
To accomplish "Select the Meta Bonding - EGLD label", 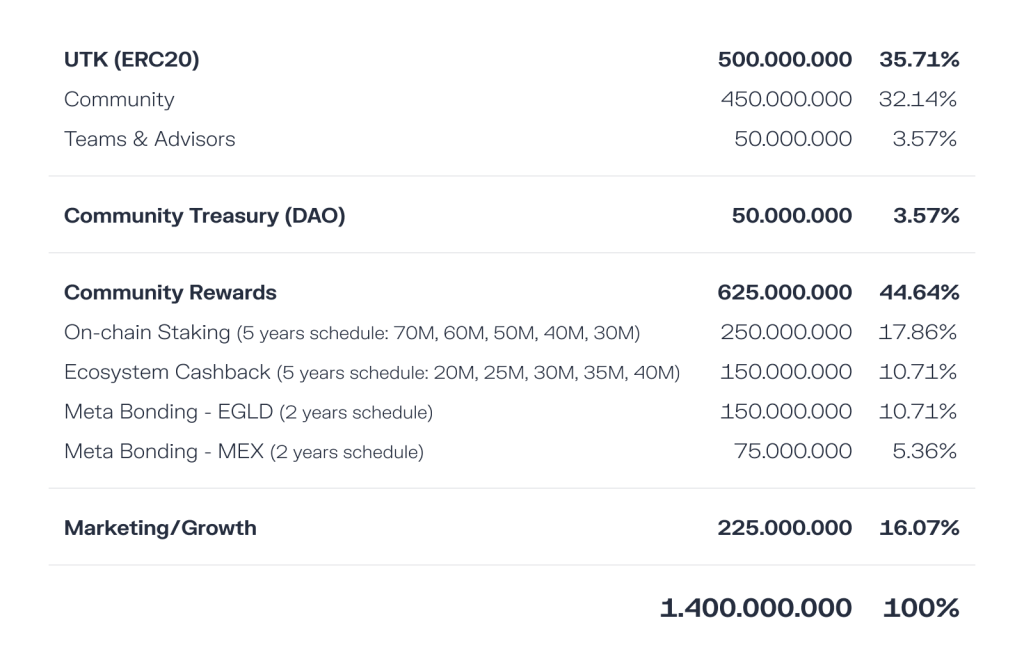I will click(169, 411).
